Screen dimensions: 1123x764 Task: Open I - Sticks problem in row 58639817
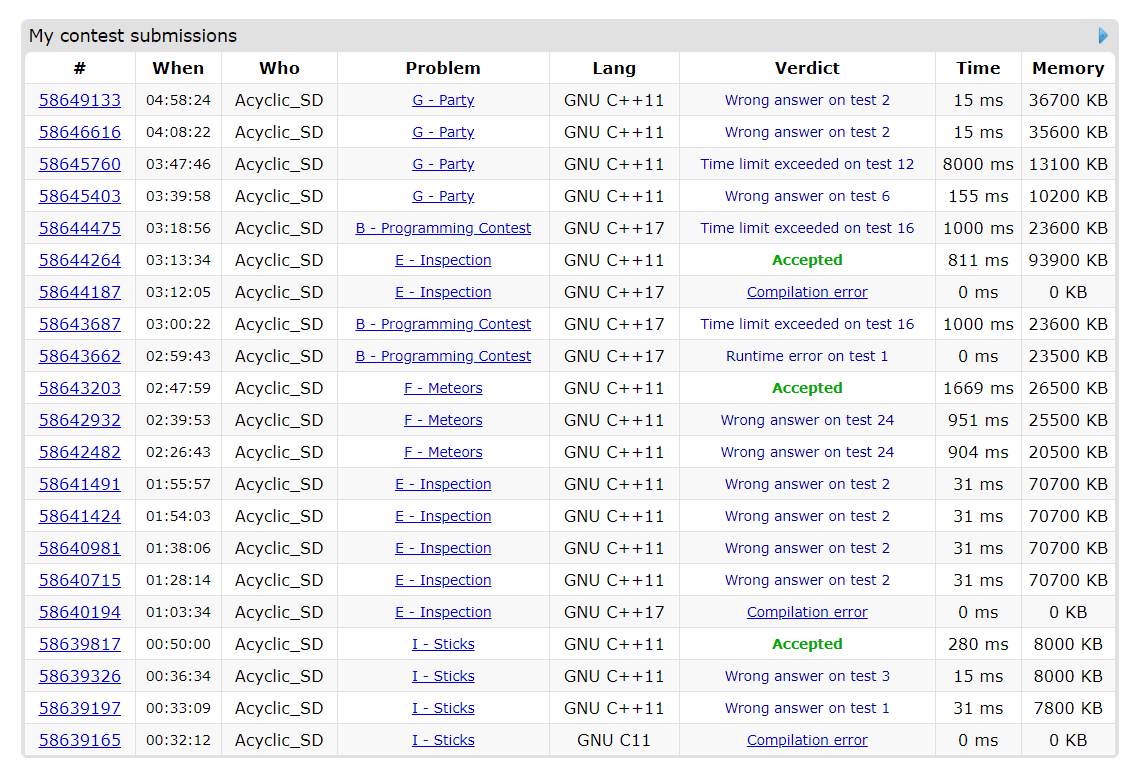(x=443, y=644)
